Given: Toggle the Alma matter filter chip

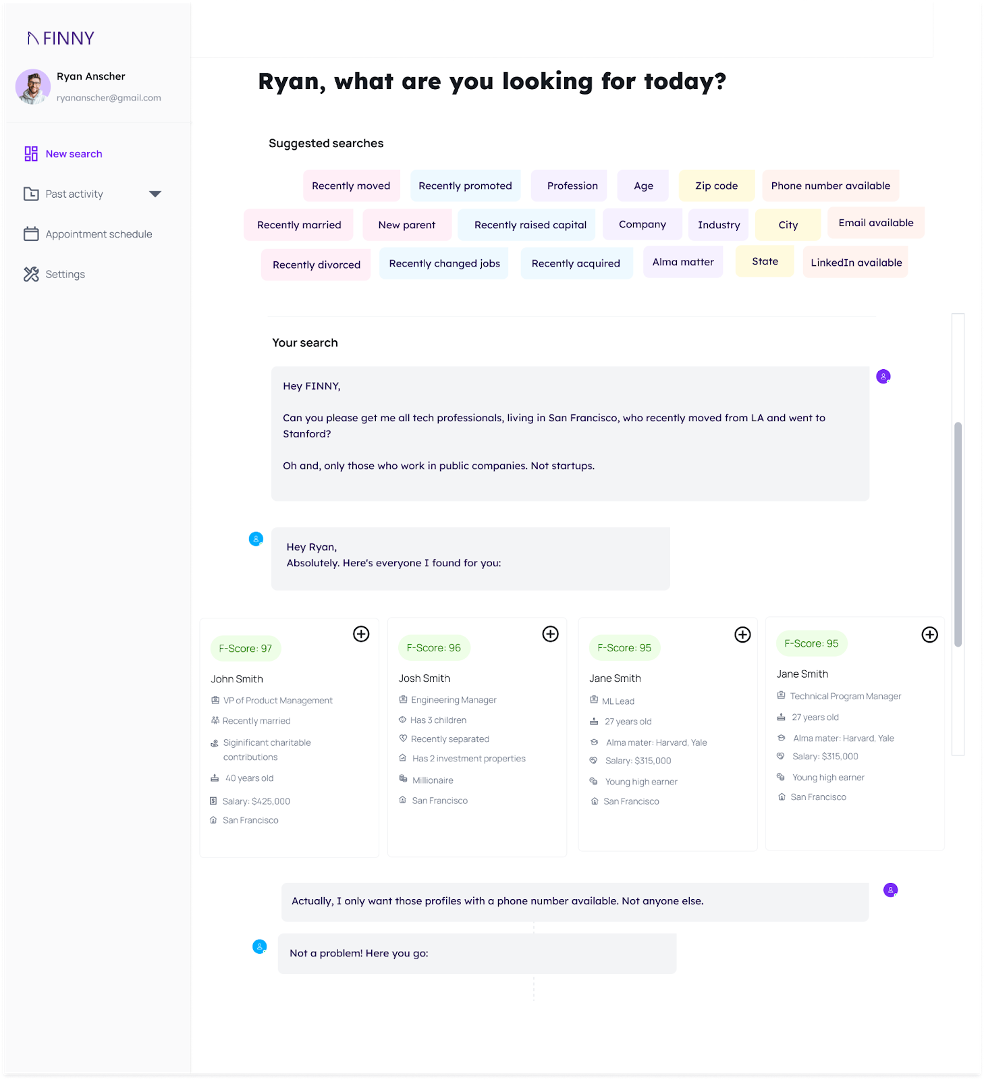Looking at the screenshot, I should tap(683, 262).
